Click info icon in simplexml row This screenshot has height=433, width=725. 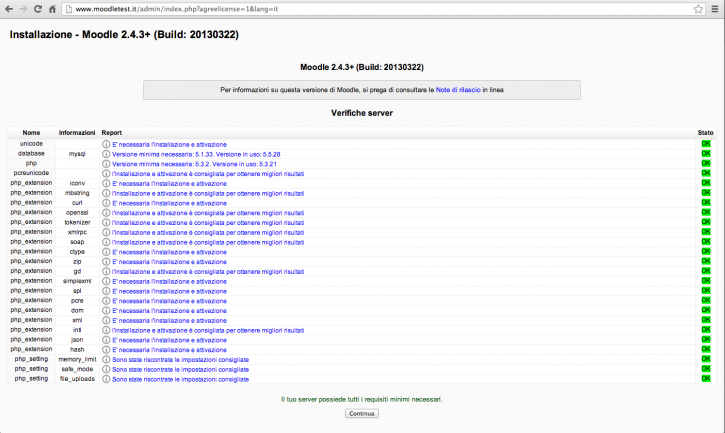coord(106,281)
